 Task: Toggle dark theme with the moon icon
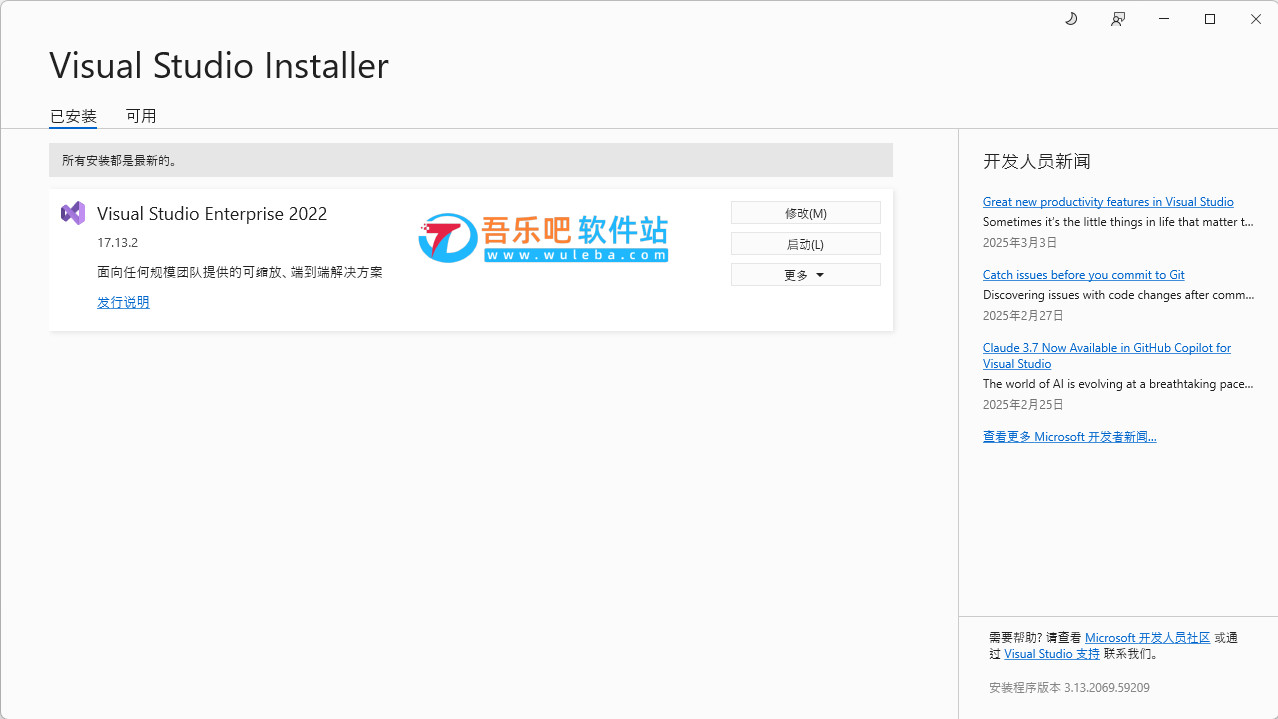tap(1071, 19)
